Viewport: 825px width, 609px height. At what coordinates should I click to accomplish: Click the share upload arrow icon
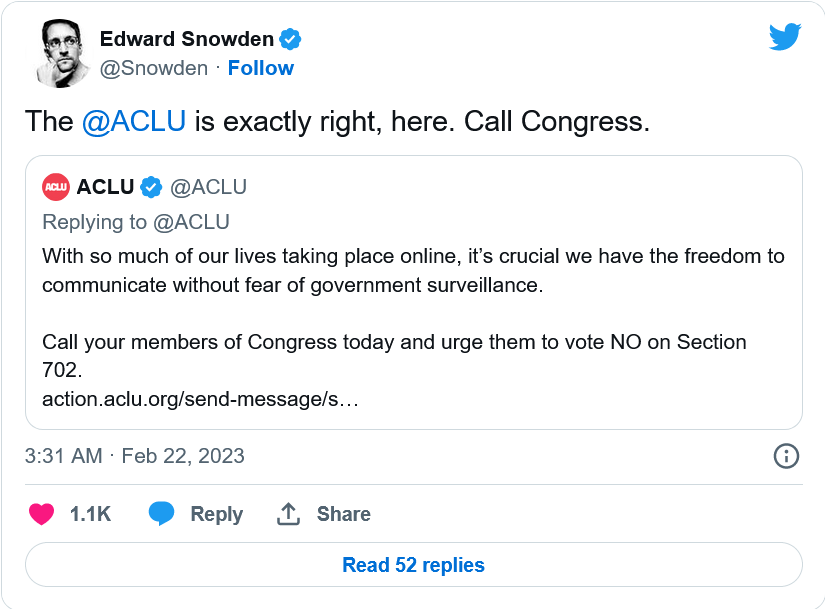pos(288,514)
